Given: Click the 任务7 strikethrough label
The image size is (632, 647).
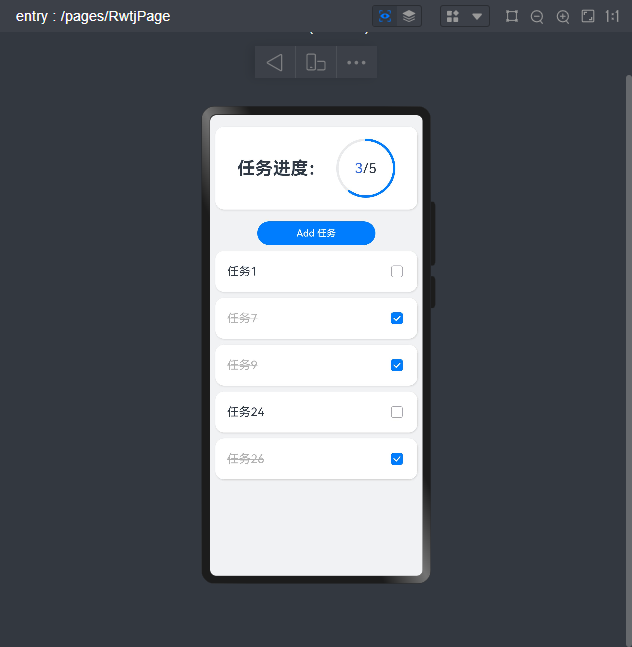Looking at the screenshot, I should (242, 318).
